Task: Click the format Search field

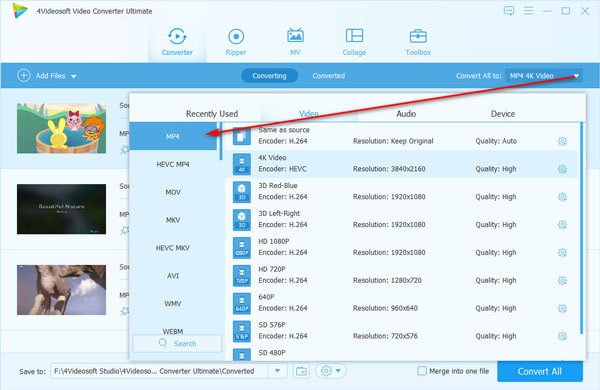Action: point(177,343)
